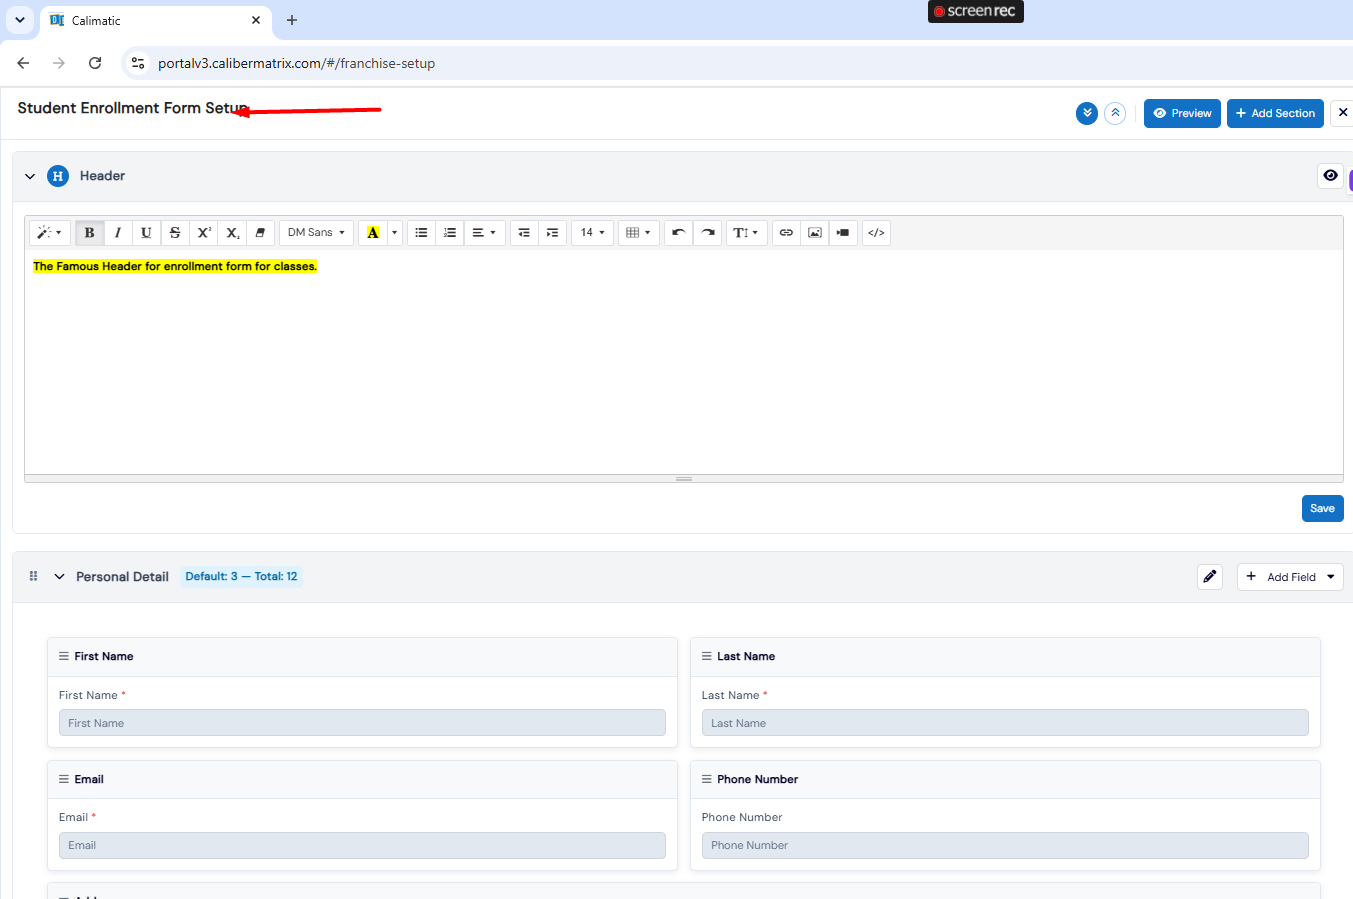Toggle bold formatting in header editor
1353x899 pixels.
(x=89, y=233)
